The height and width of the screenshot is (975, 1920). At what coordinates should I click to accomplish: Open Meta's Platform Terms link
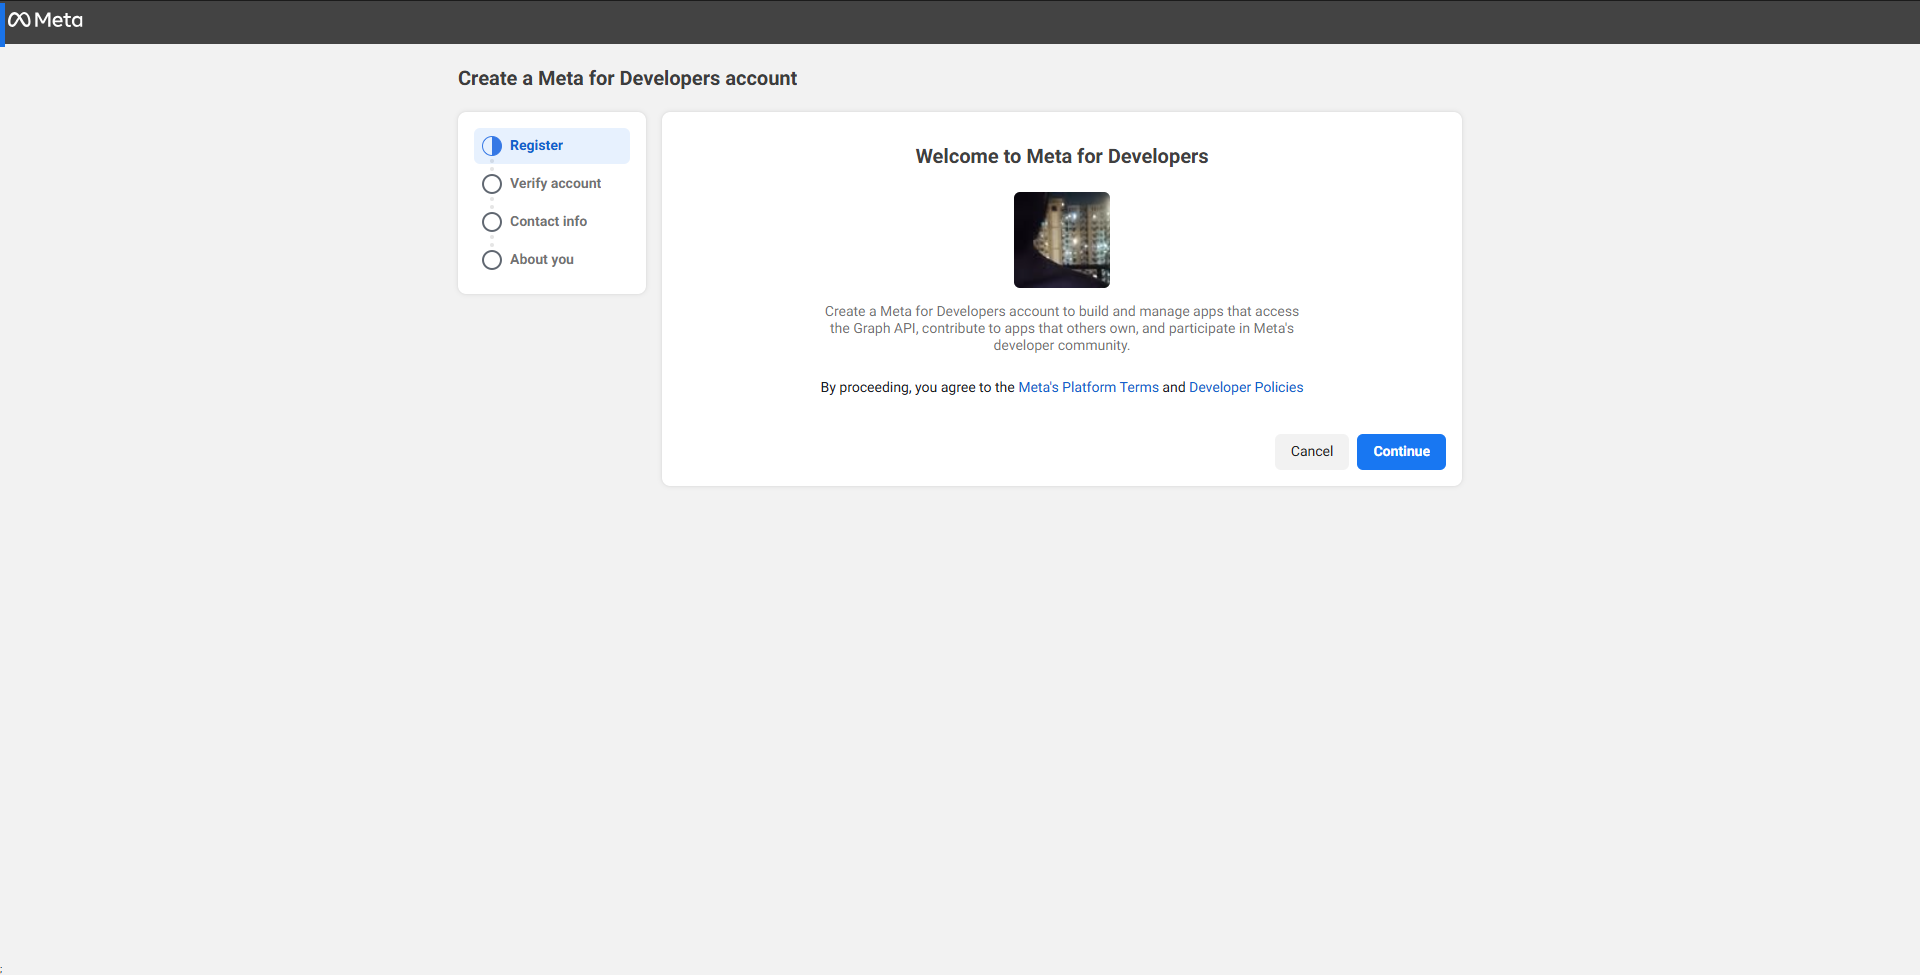pos(1088,387)
